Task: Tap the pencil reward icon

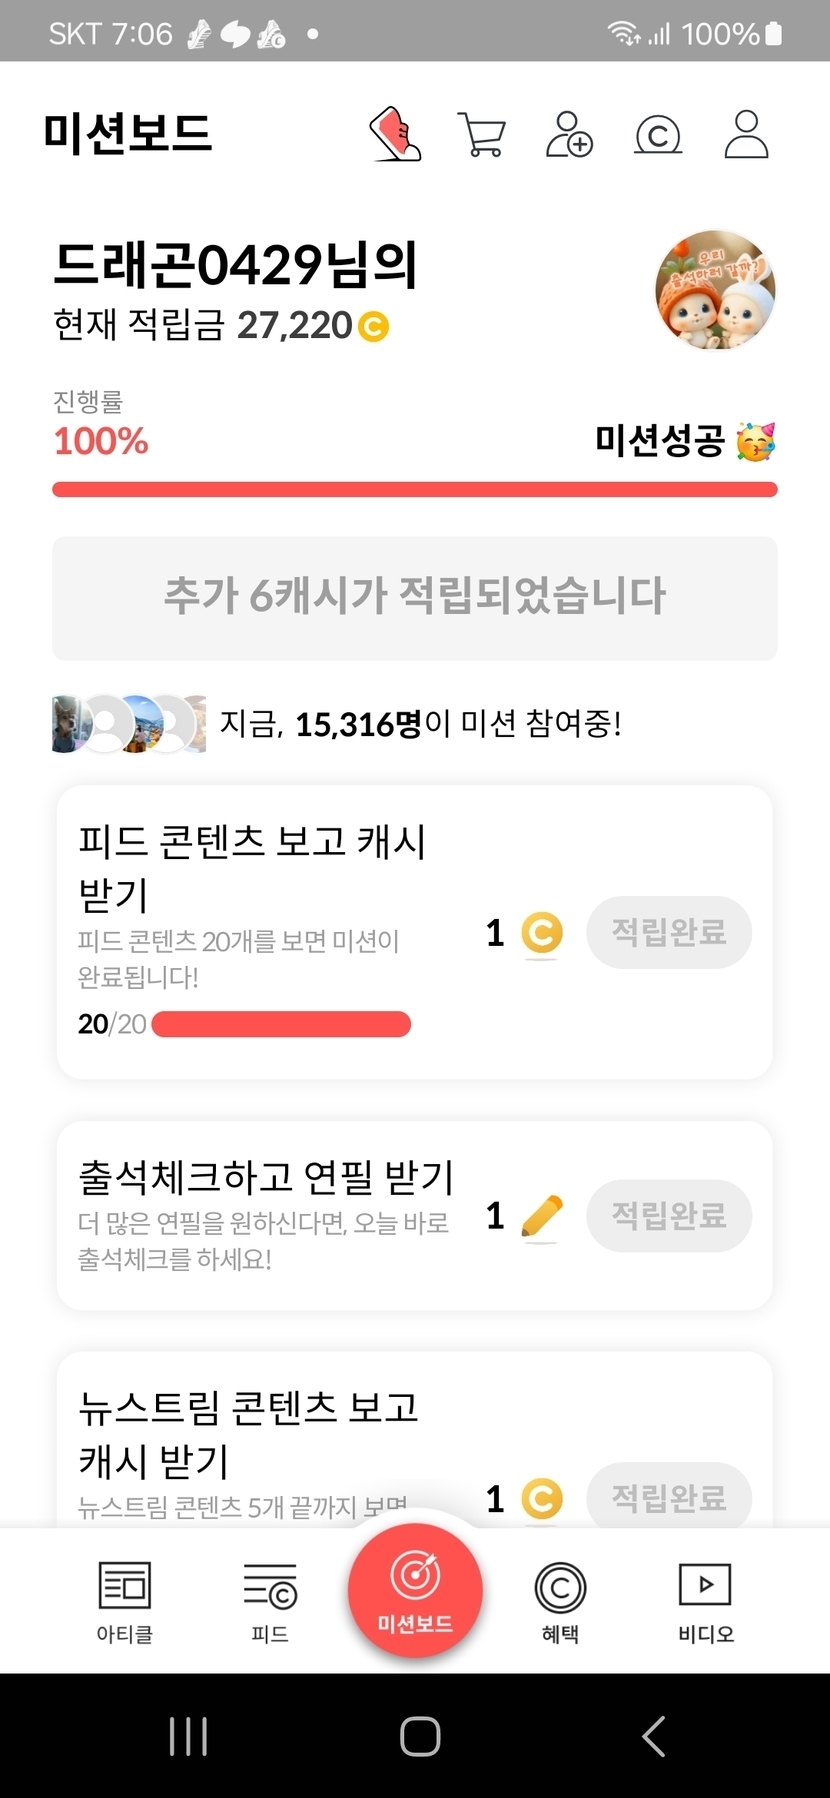Action: click(542, 1216)
